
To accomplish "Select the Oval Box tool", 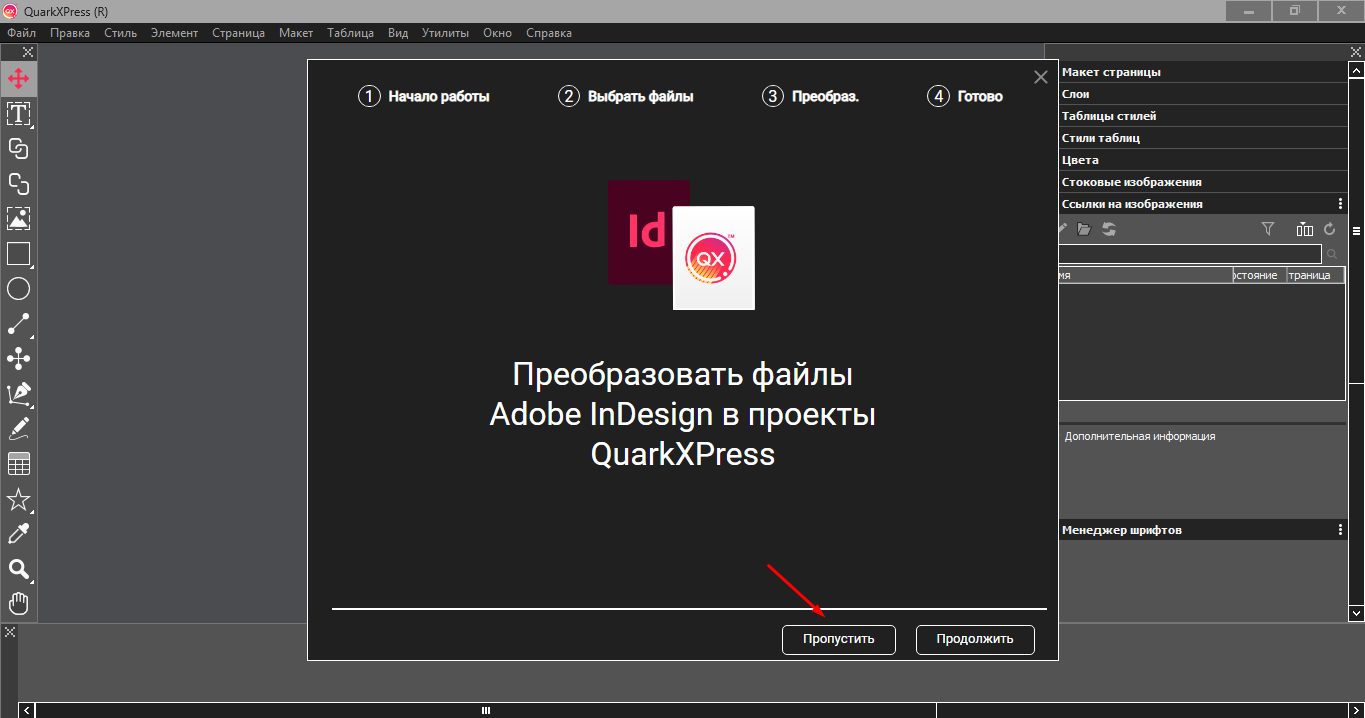I will 18,289.
